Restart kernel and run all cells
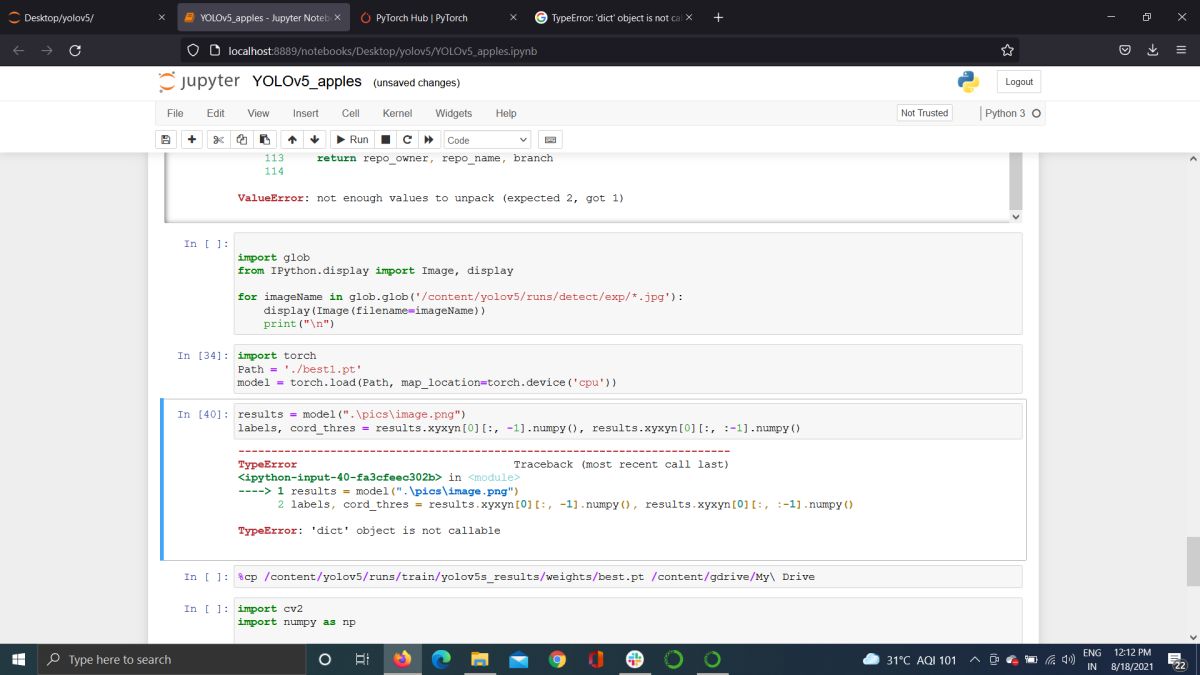This screenshot has width=1200, height=675. coord(429,140)
